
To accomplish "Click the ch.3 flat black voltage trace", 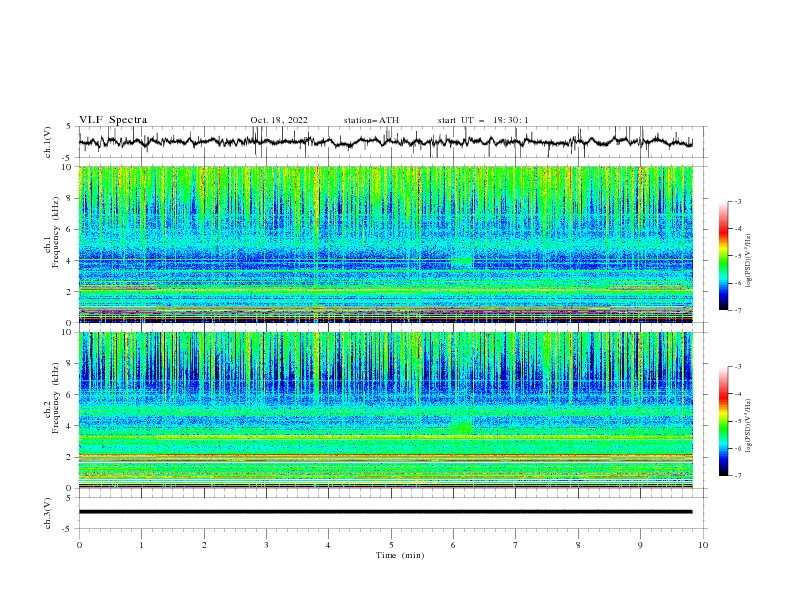I will click(386, 512).
